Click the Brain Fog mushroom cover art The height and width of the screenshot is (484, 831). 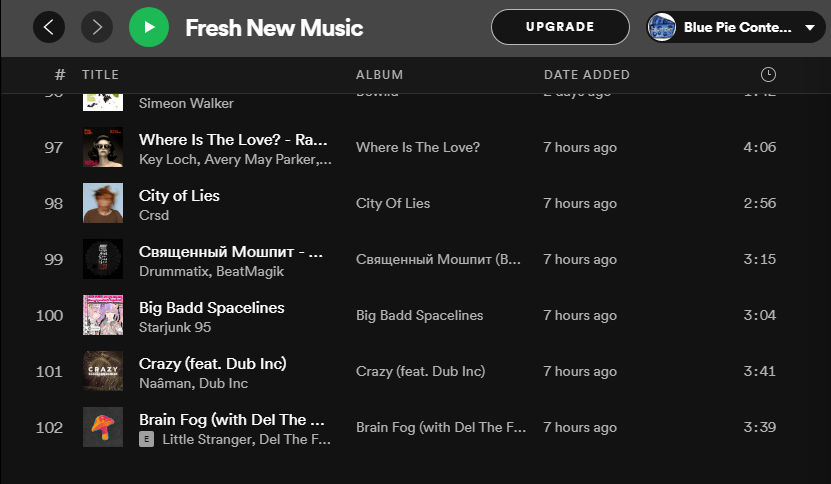103,427
